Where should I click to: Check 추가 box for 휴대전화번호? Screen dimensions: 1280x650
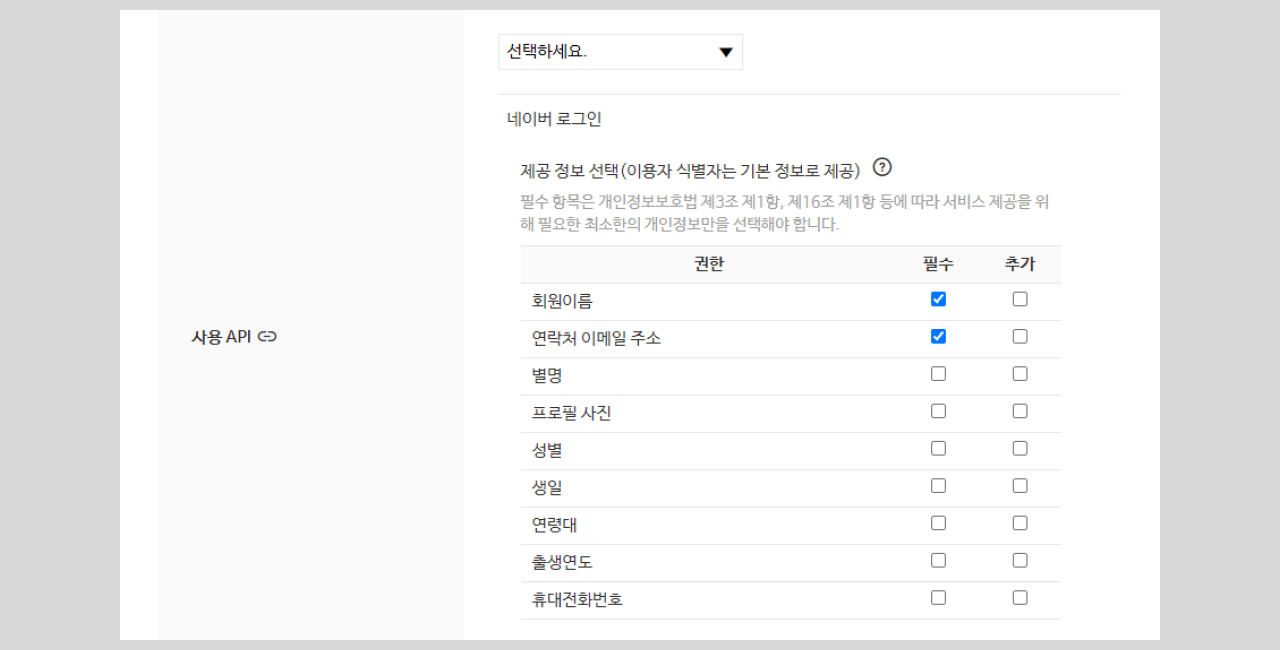1020,598
